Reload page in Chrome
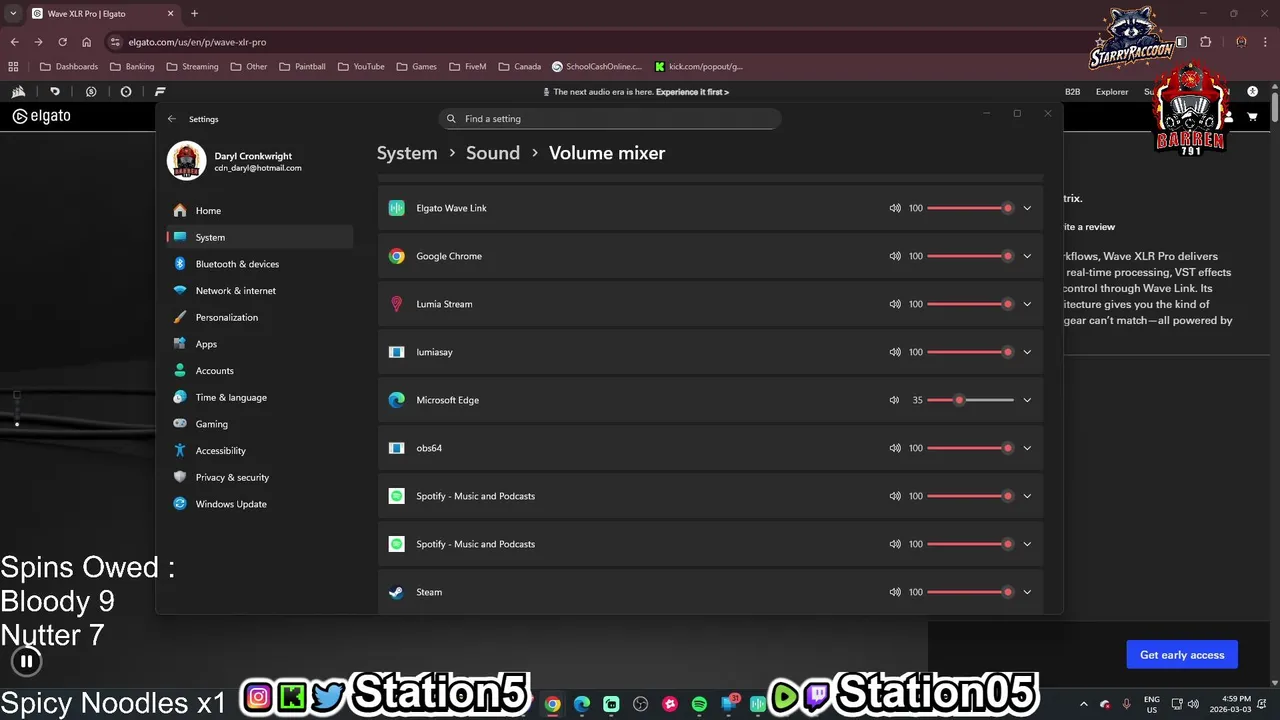This screenshot has width=1280, height=720. pos(62,42)
